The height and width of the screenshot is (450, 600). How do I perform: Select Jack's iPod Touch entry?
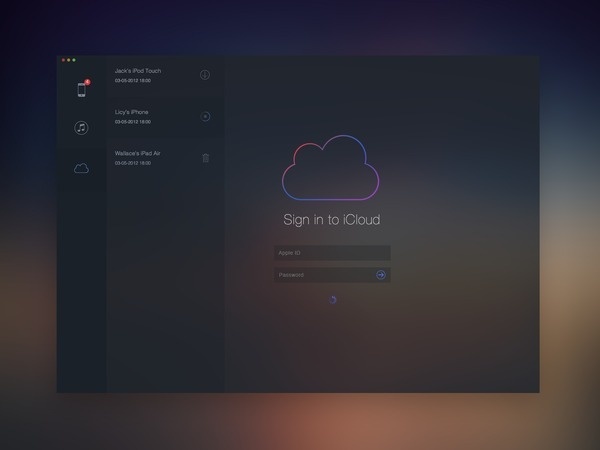click(x=165, y=75)
